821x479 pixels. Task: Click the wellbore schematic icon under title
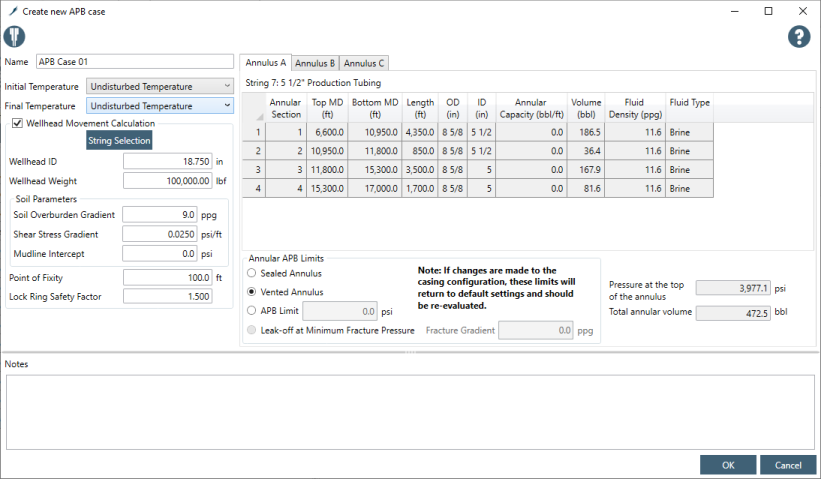coord(14,37)
